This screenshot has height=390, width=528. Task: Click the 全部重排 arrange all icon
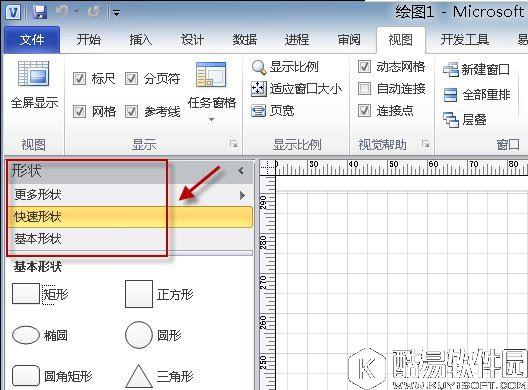coord(451,95)
